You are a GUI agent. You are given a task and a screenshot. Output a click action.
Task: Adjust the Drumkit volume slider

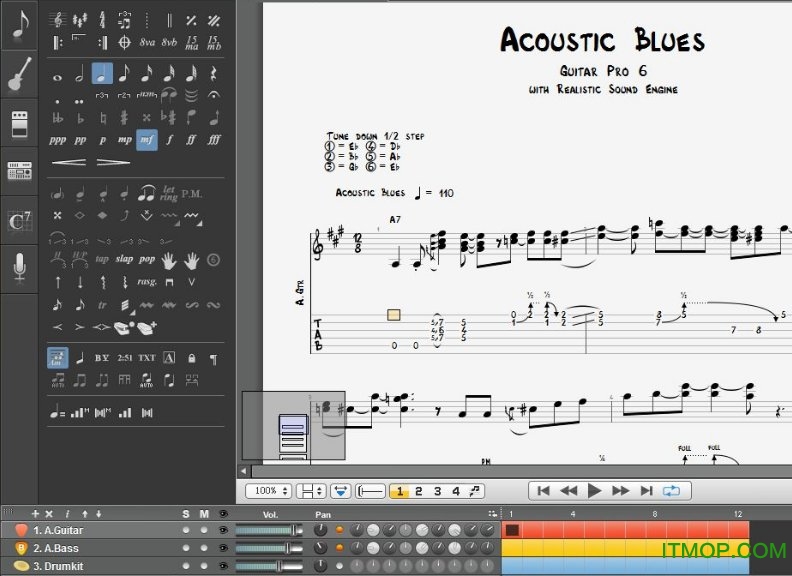[x=269, y=566]
